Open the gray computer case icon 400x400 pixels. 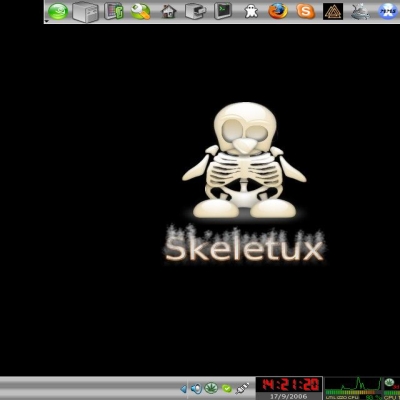(x=85, y=12)
